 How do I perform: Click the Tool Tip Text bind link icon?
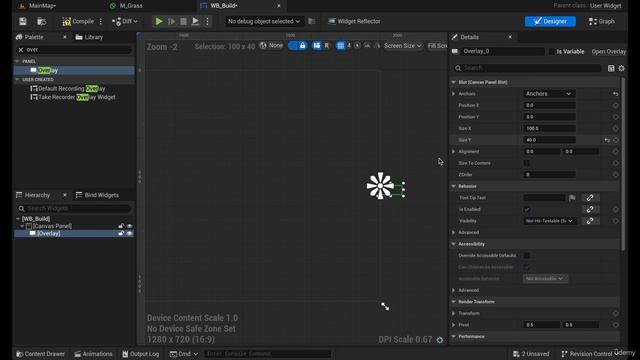pos(590,198)
